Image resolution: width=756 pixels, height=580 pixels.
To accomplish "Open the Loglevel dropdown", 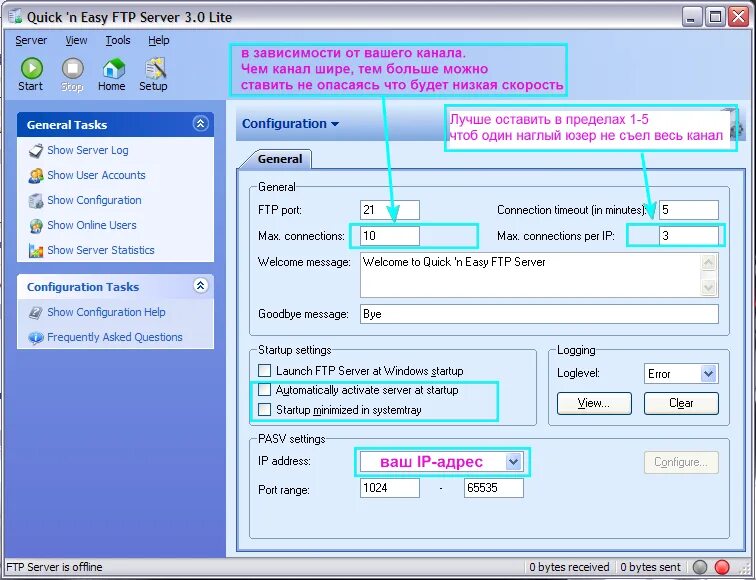I will pos(708,374).
